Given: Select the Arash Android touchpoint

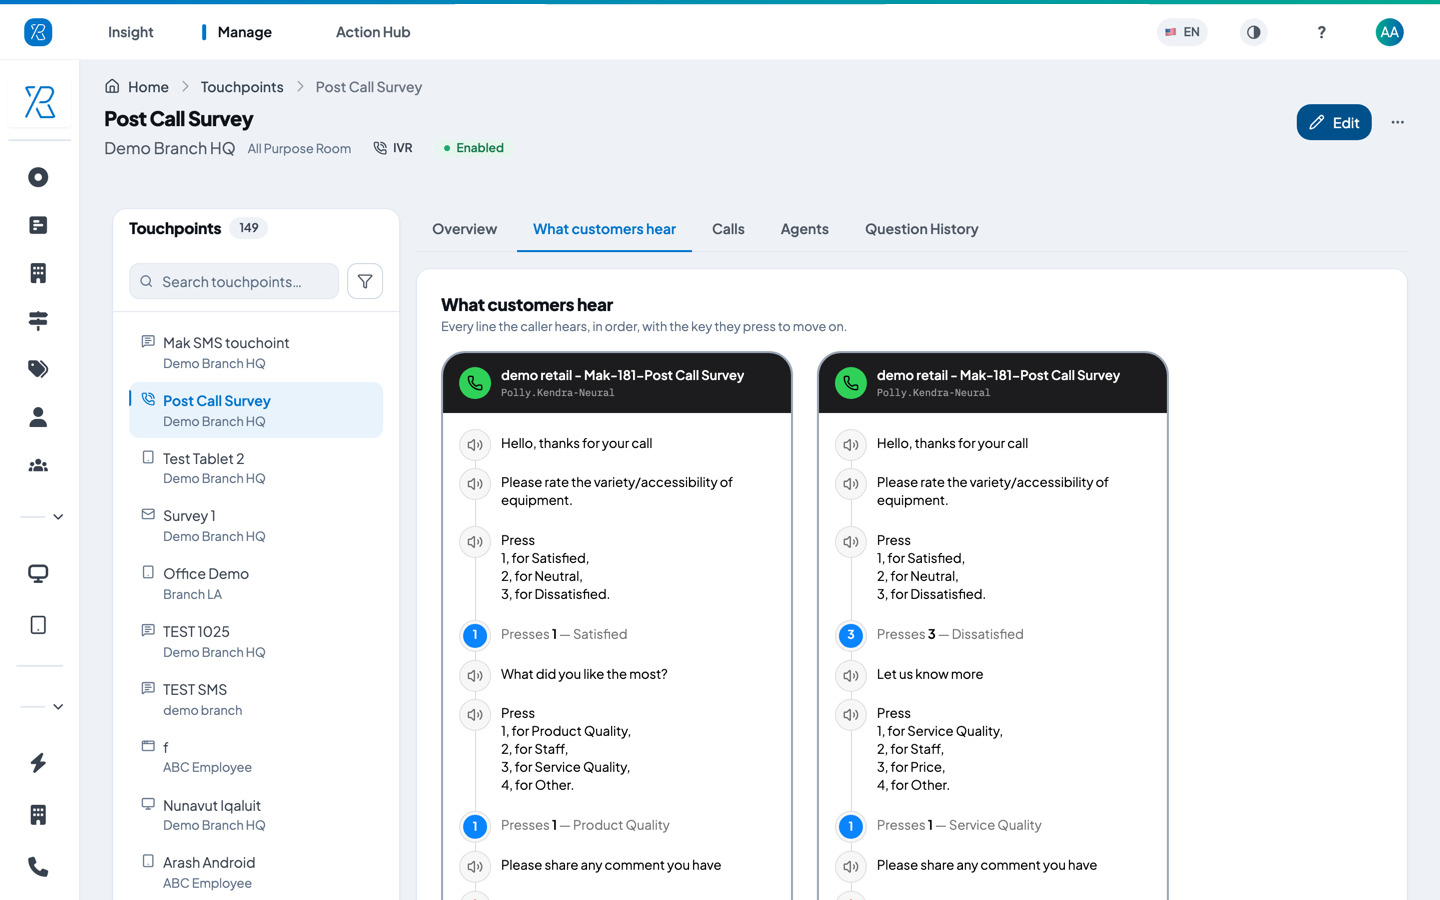Looking at the screenshot, I should pos(256,872).
